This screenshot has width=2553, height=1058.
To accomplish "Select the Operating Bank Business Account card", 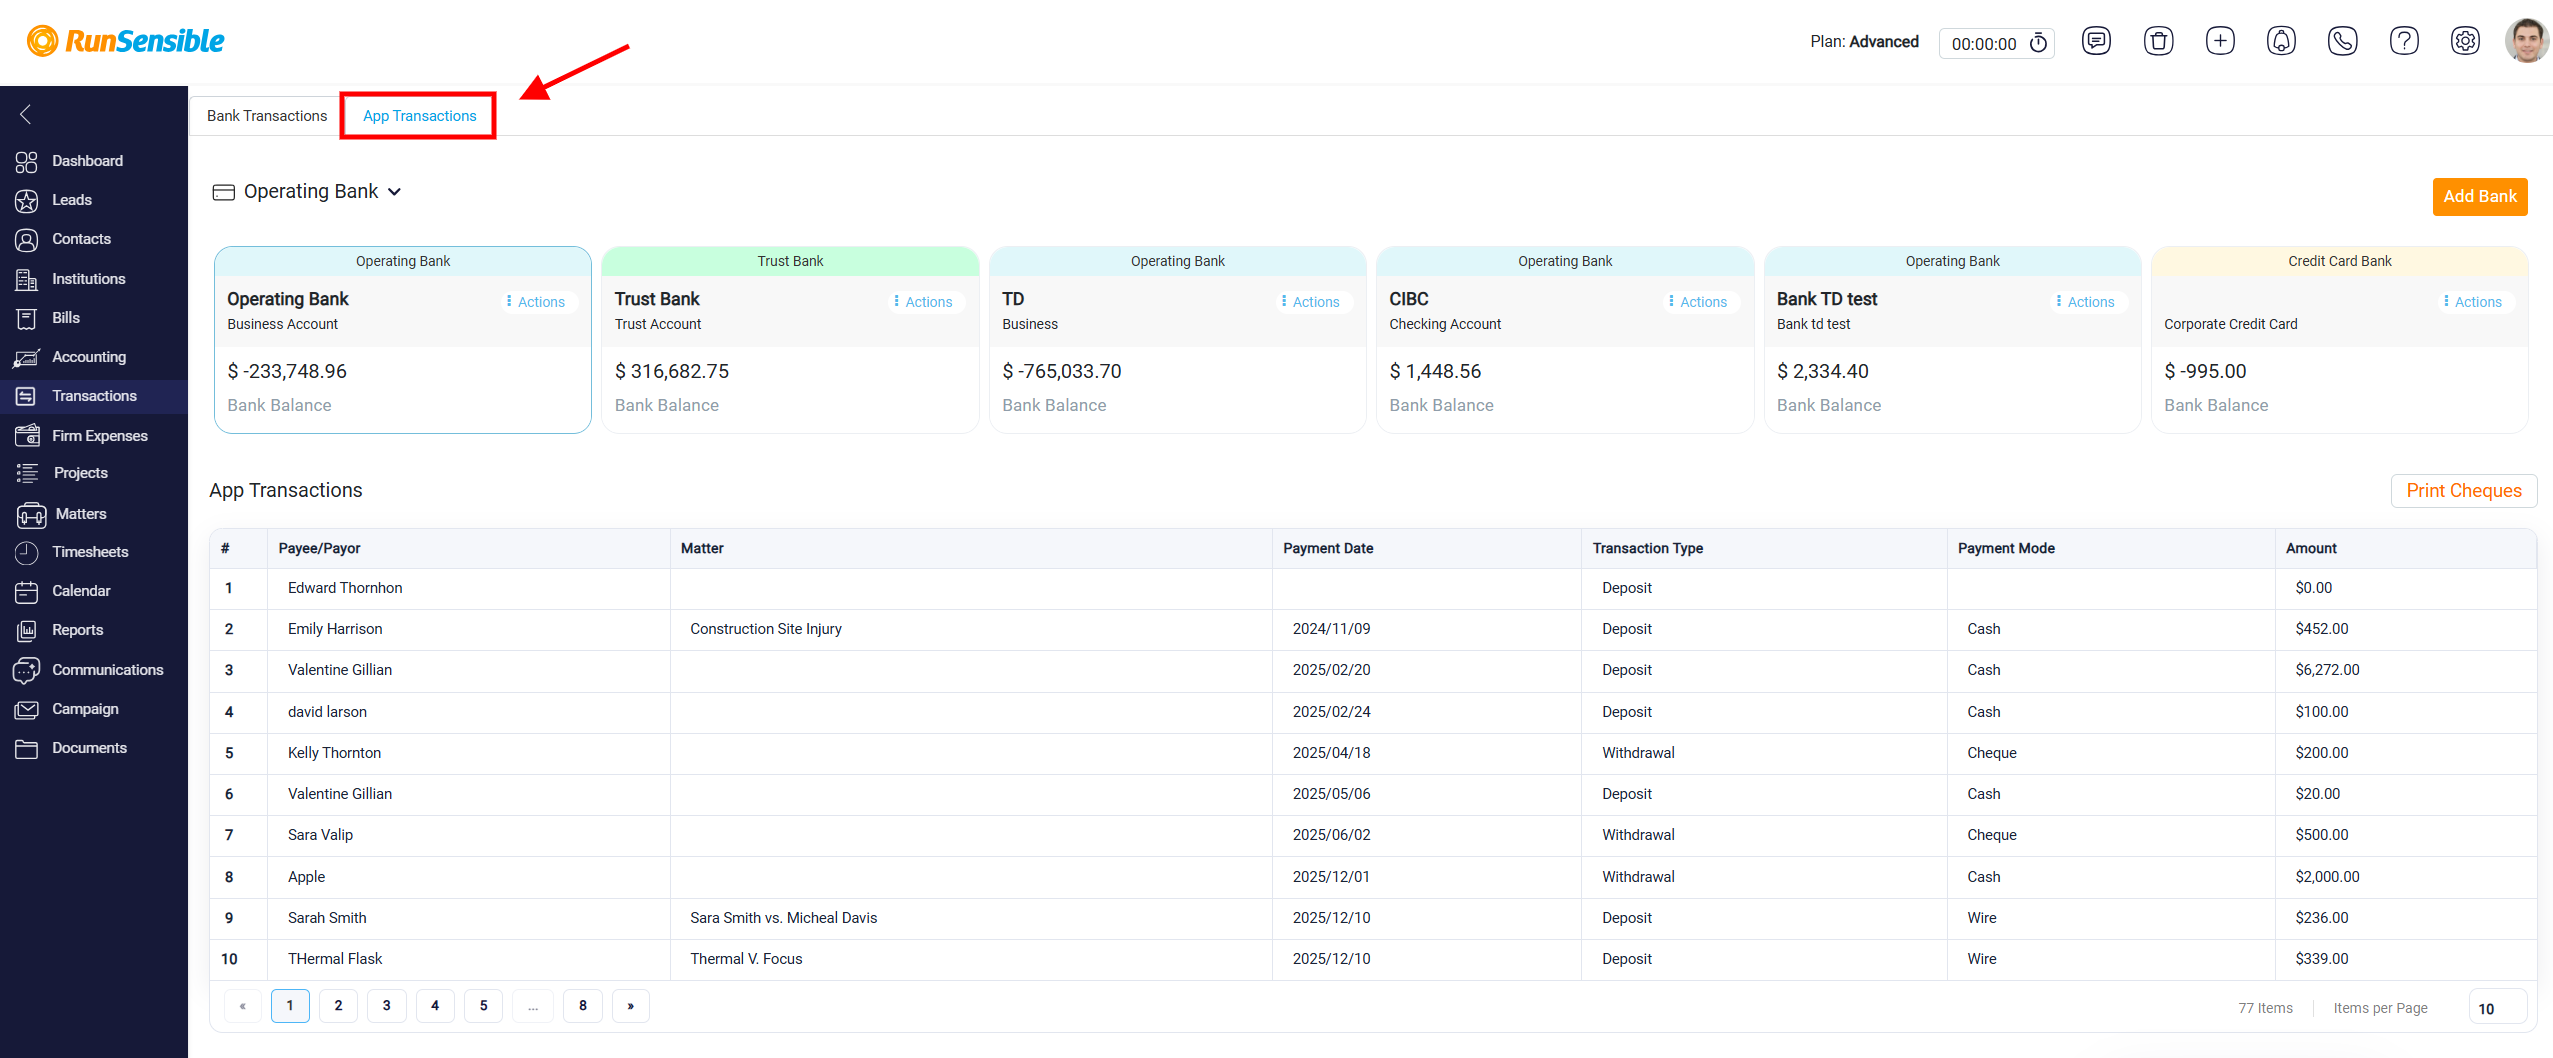I will 403,340.
